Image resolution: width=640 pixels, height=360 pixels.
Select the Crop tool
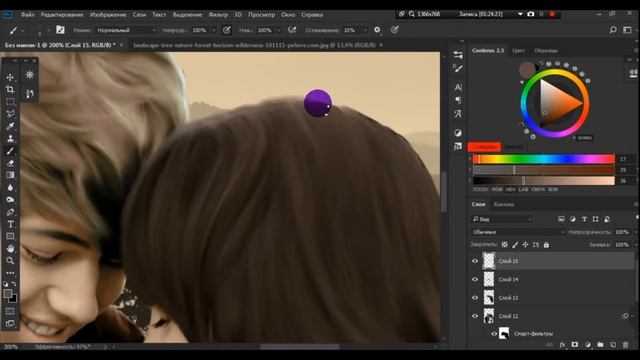[10, 89]
